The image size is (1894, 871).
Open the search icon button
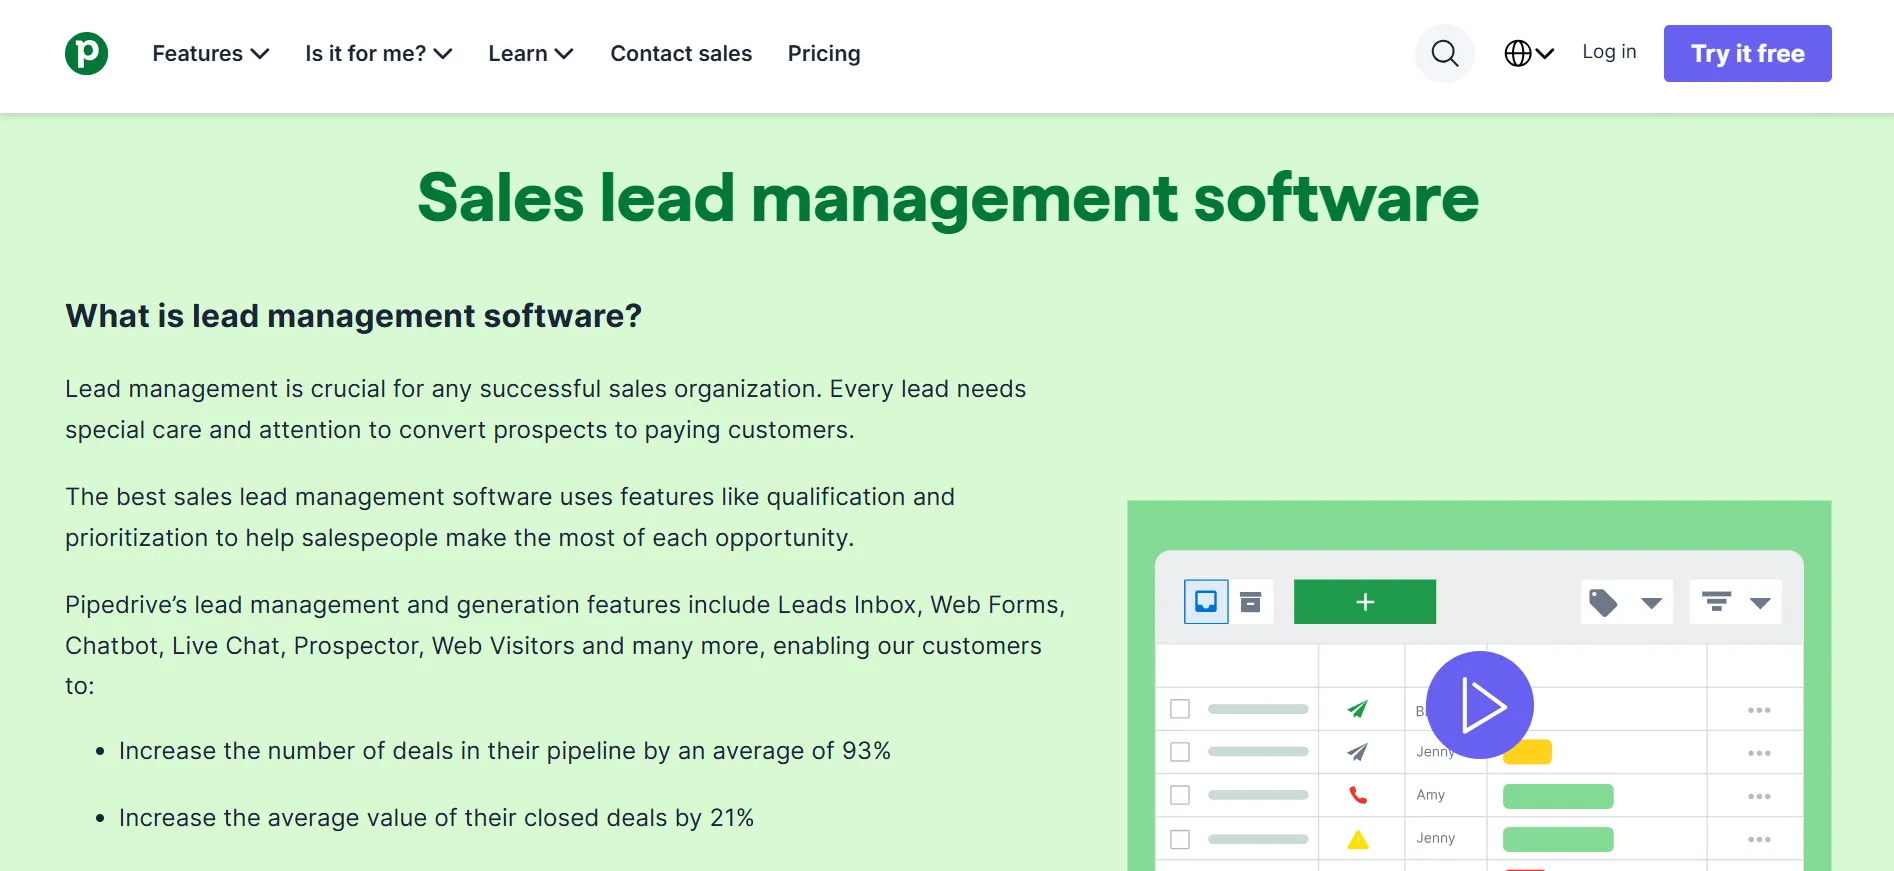coord(1445,53)
